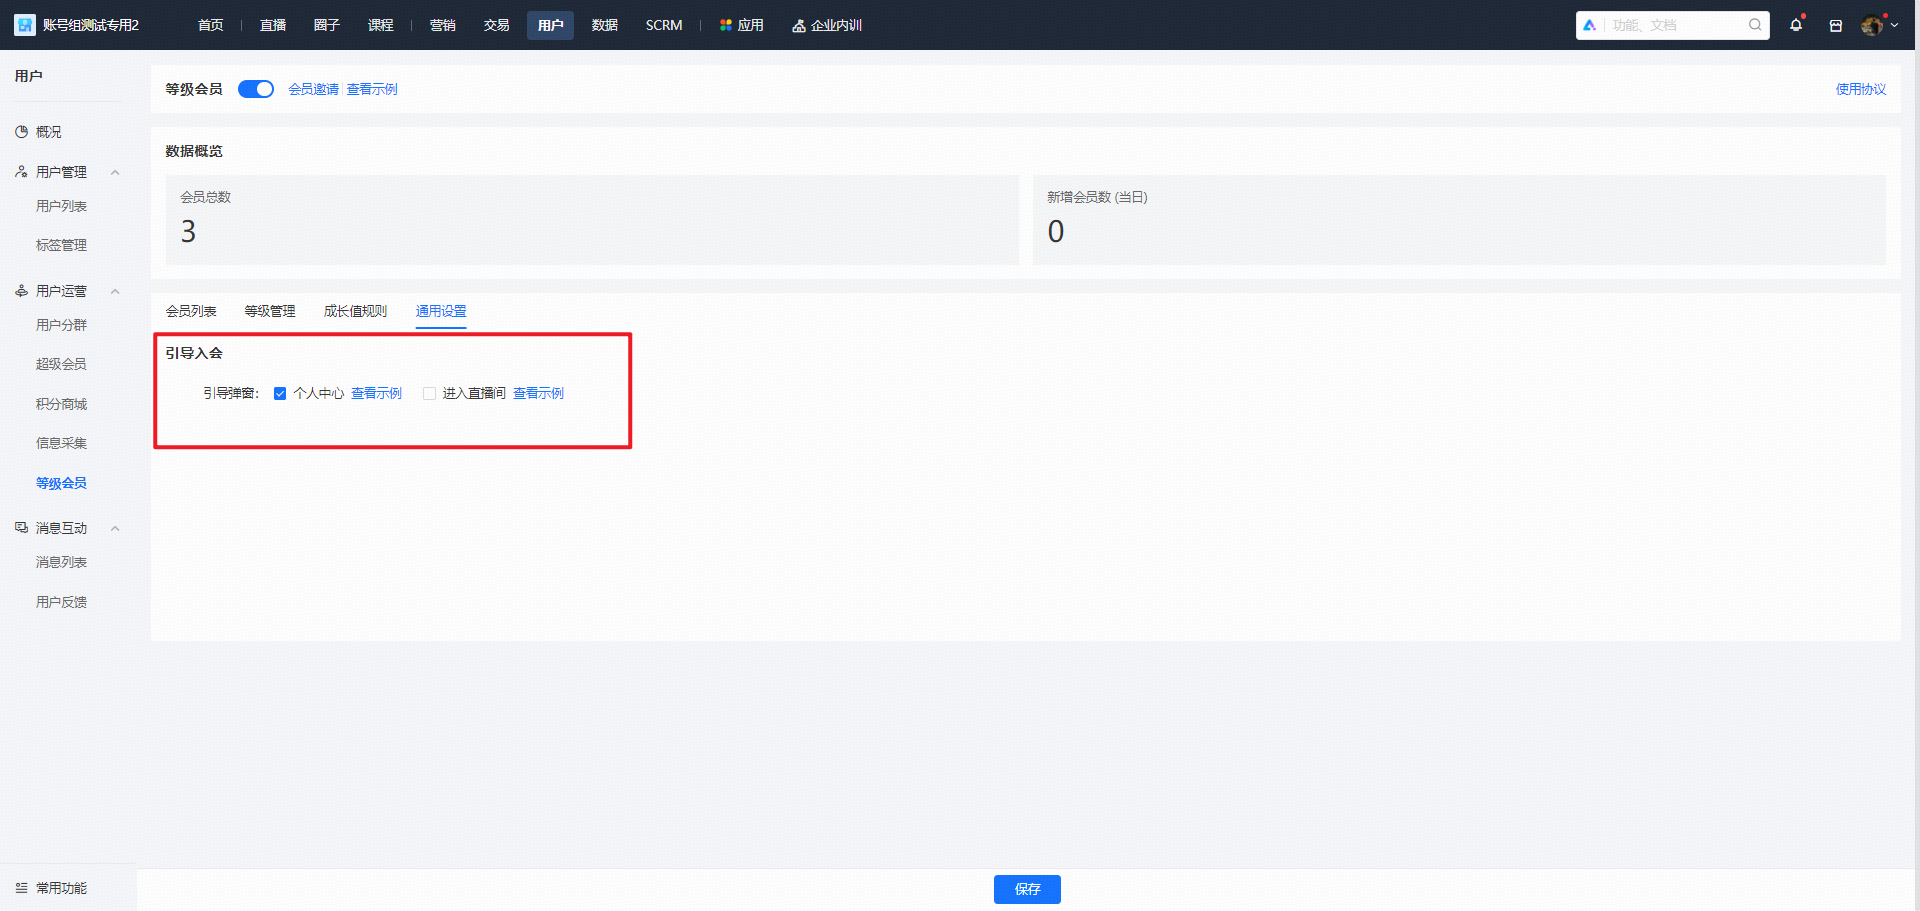Click the 账号组测试专用2 account name

[91, 25]
